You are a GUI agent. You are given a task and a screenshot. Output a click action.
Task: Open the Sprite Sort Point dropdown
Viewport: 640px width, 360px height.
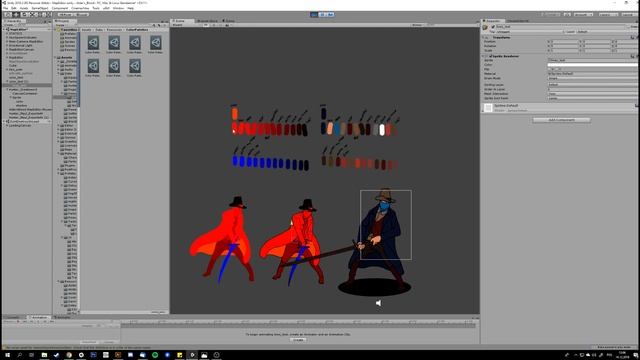[593, 98]
